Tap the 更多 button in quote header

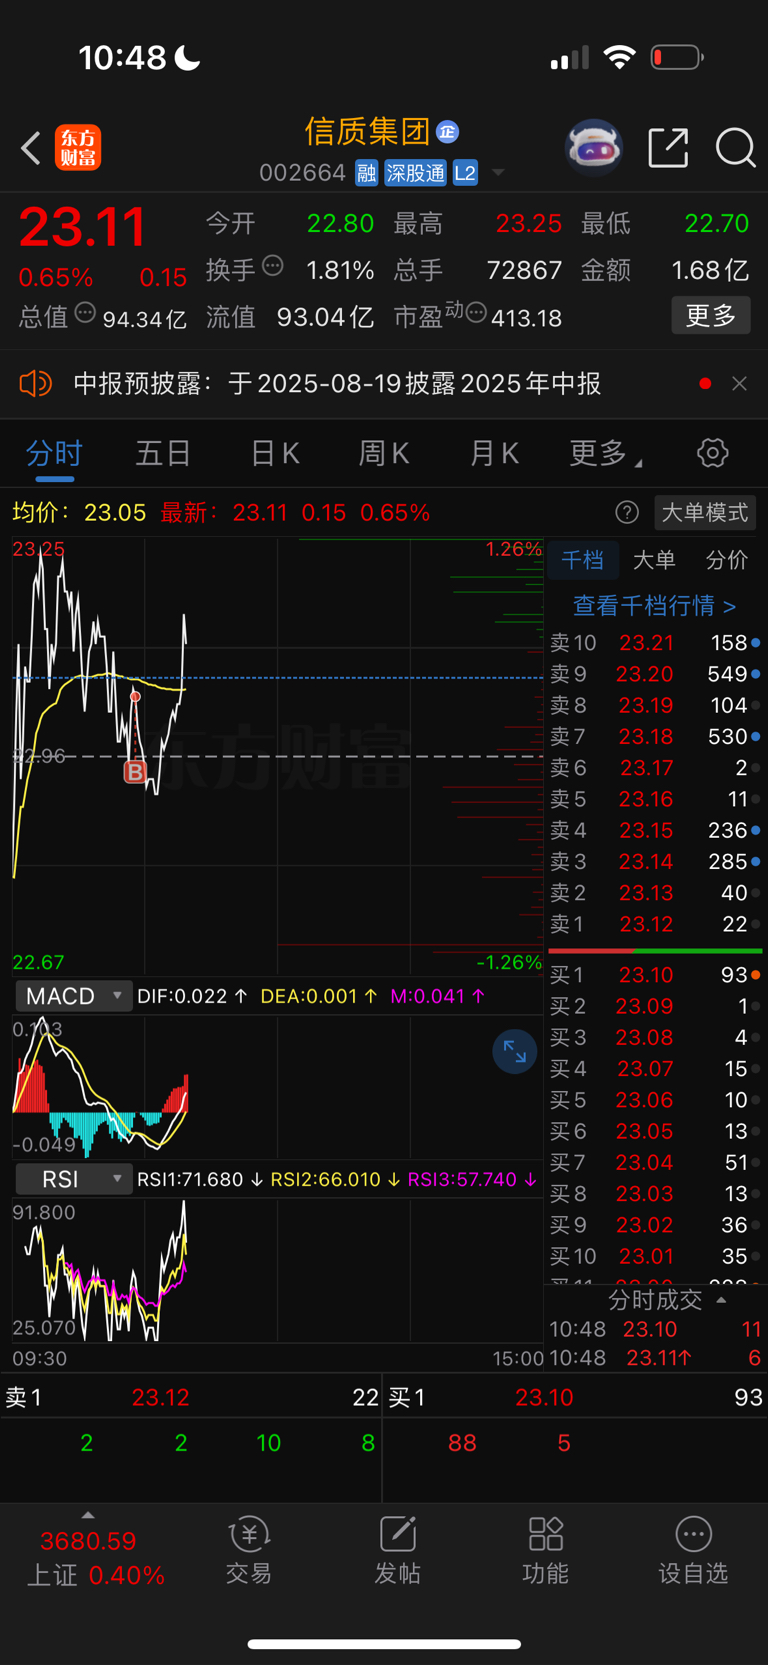click(x=711, y=316)
